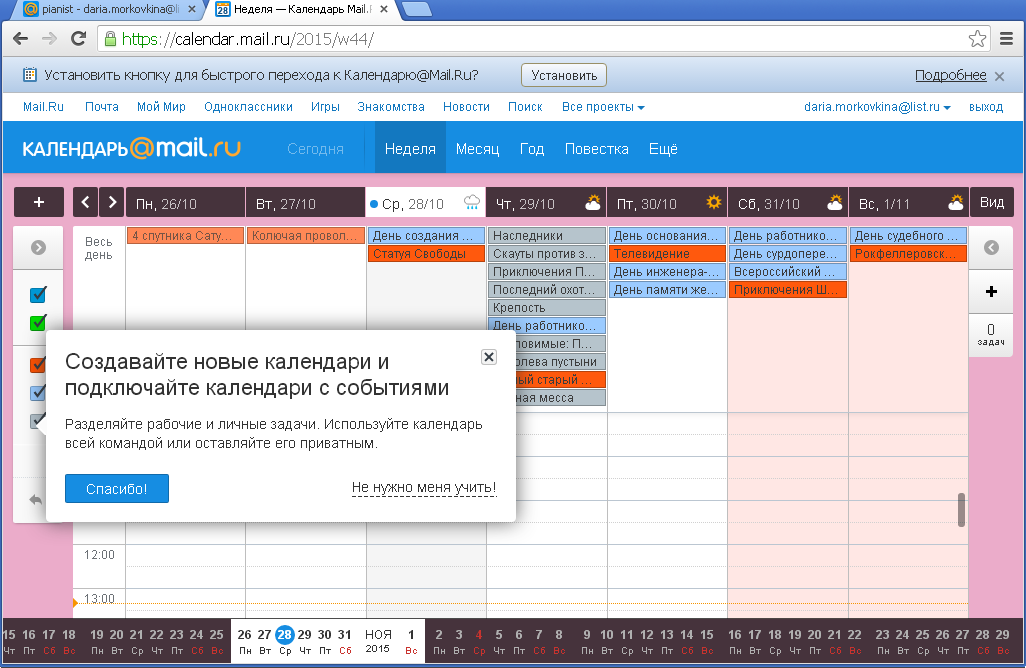This screenshot has height=668, width=1026.
Task: Open the 0 задач tasks counter
Action: pos(991,334)
